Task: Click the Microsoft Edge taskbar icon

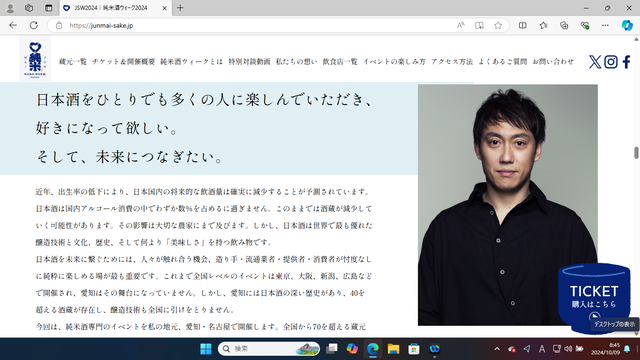Action: click(373, 349)
